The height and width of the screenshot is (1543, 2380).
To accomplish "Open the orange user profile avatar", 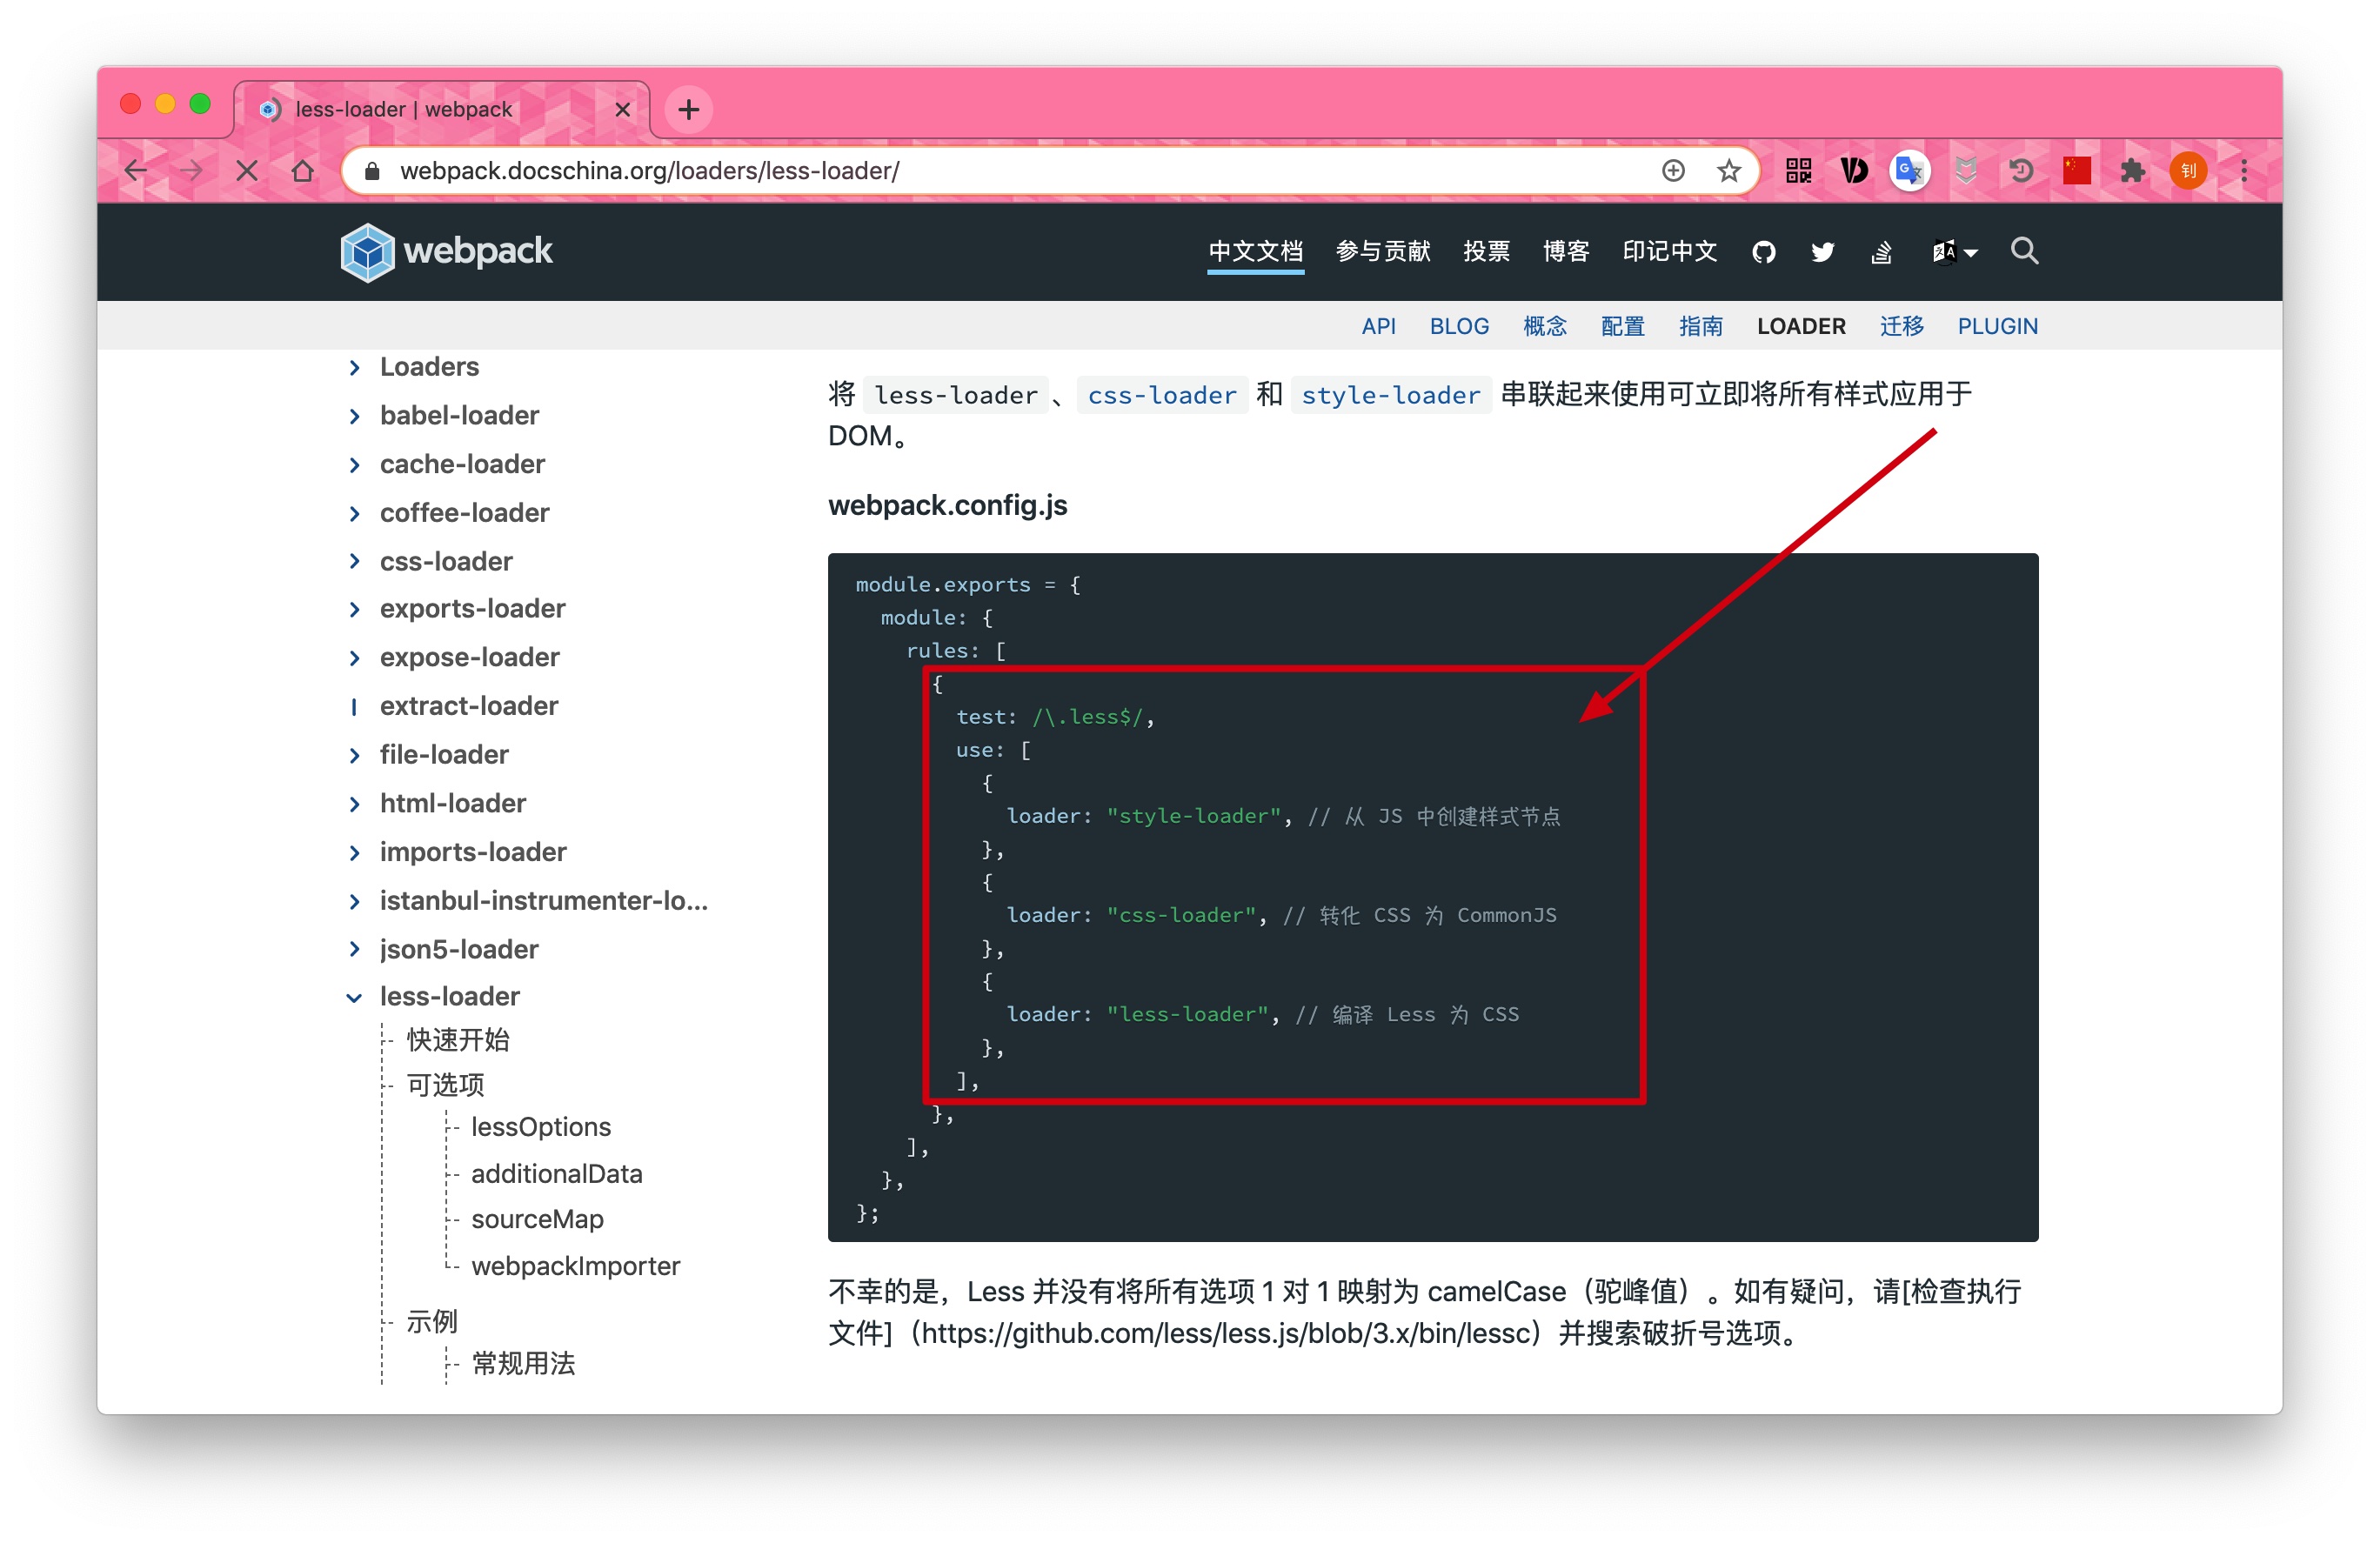I will click(2188, 171).
